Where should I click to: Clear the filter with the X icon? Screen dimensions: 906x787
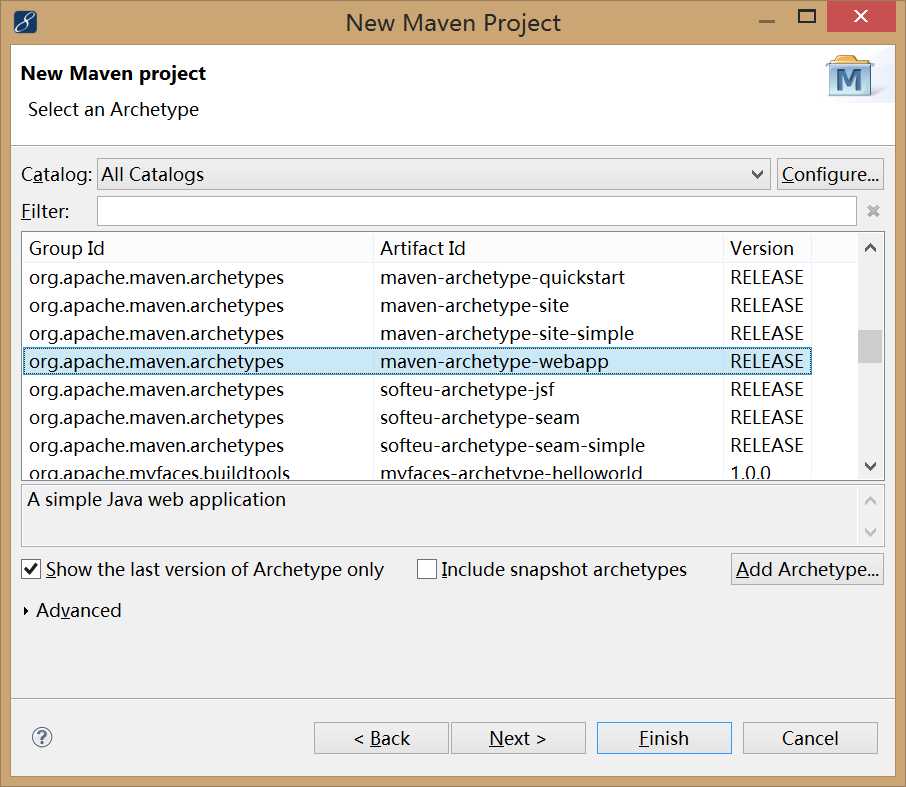(x=873, y=211)
